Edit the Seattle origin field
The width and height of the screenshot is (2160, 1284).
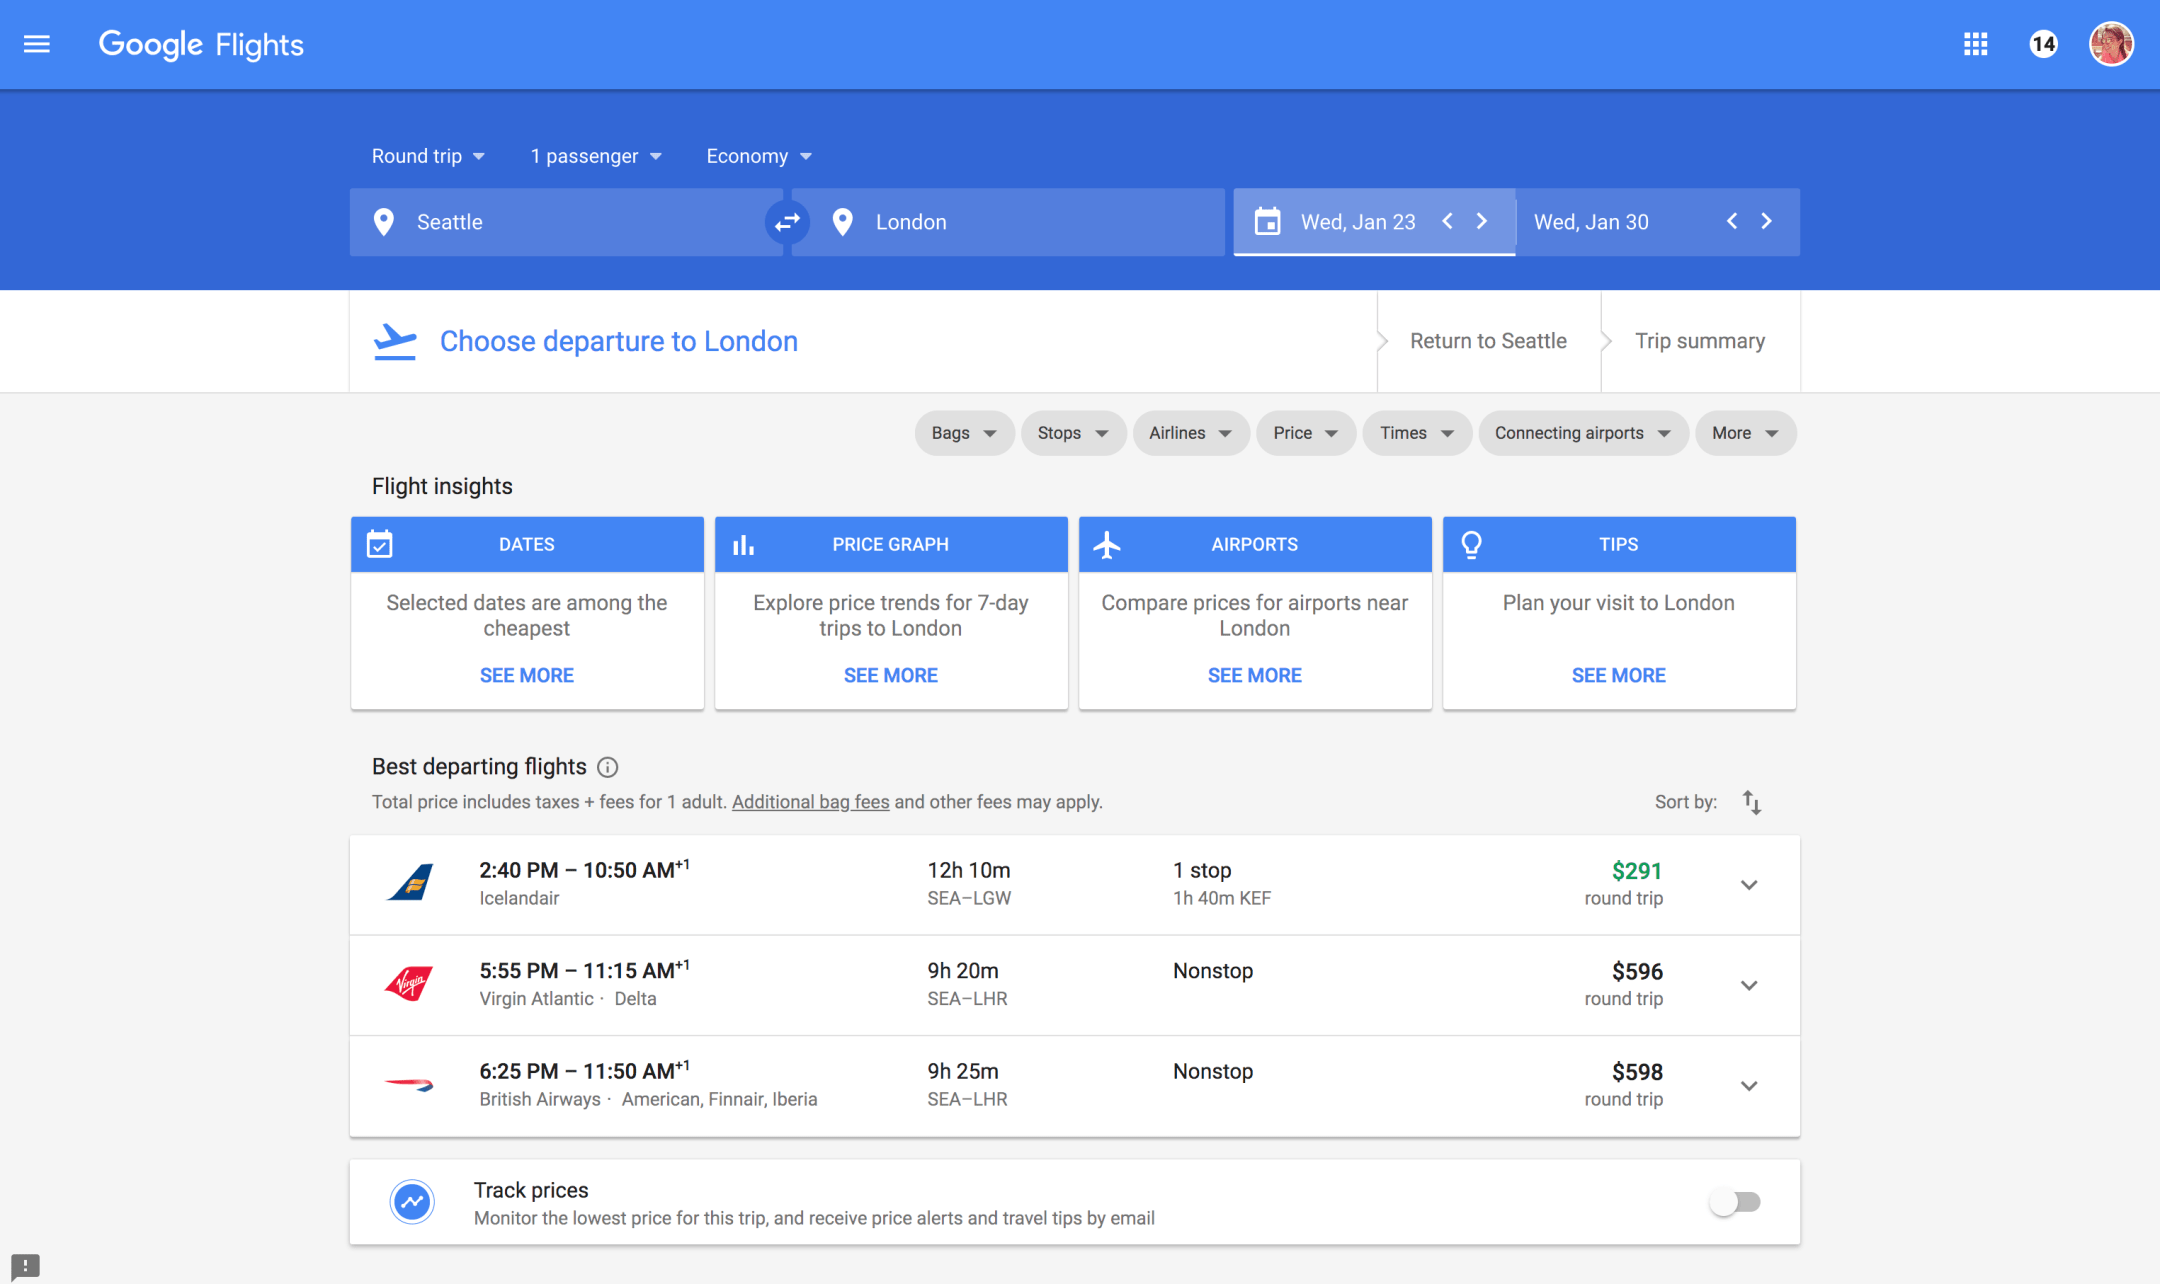click(566, 222)
